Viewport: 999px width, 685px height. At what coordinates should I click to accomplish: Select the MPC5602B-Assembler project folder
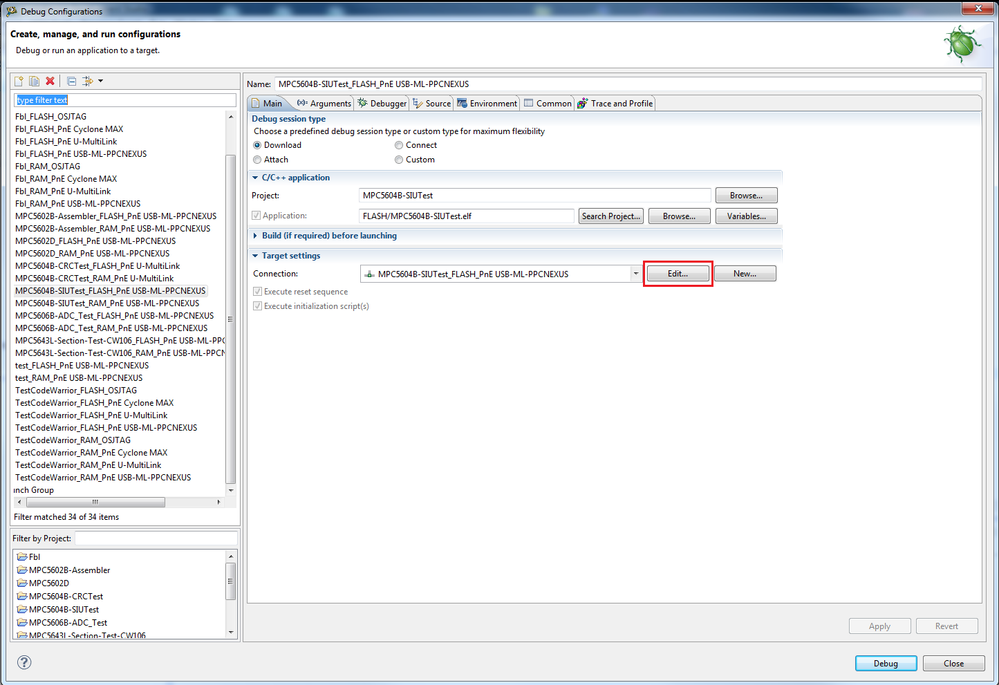tap(64, 570)
